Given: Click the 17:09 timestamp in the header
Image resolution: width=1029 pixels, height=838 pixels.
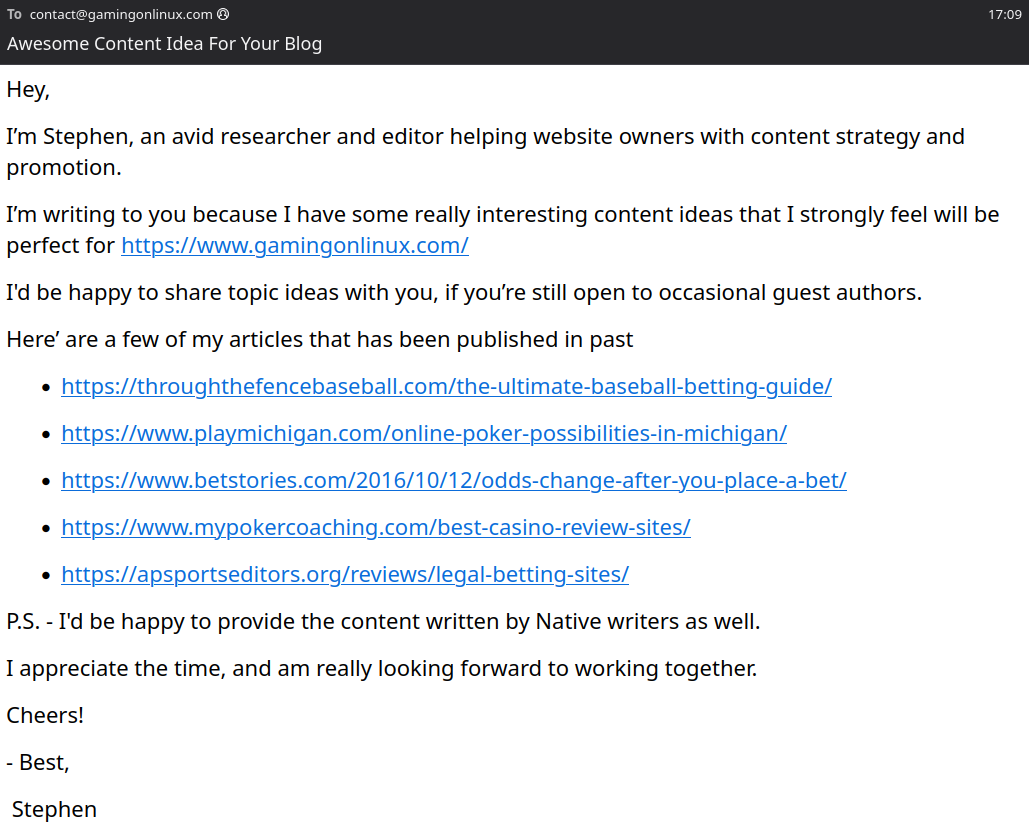Looking at the screenshot, I should [1004, 15].
